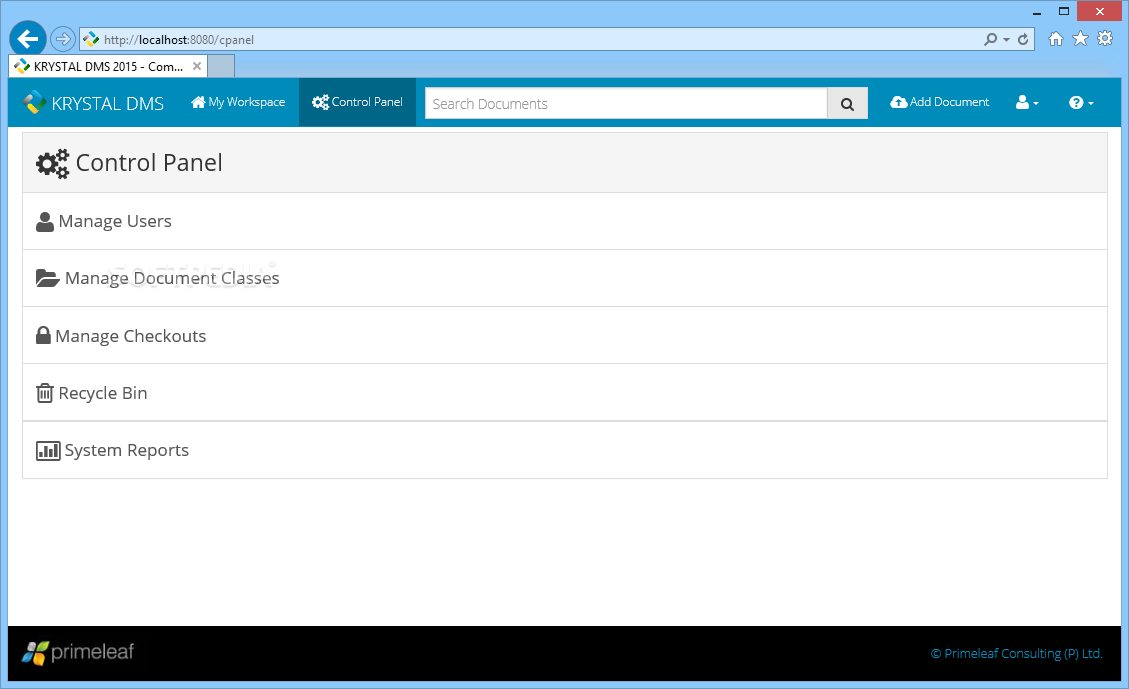Viewport: 1129px width, 689px height.
Task: Open System Reports
Action: 564,450
